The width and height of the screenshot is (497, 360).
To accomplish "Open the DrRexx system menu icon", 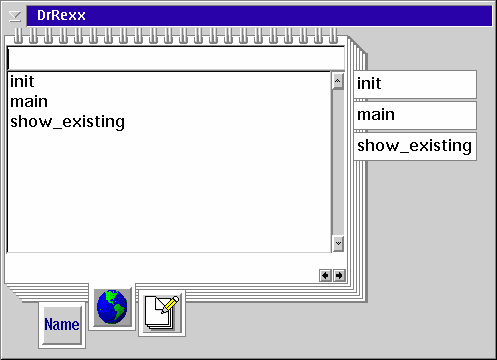I will click(15, 16).
